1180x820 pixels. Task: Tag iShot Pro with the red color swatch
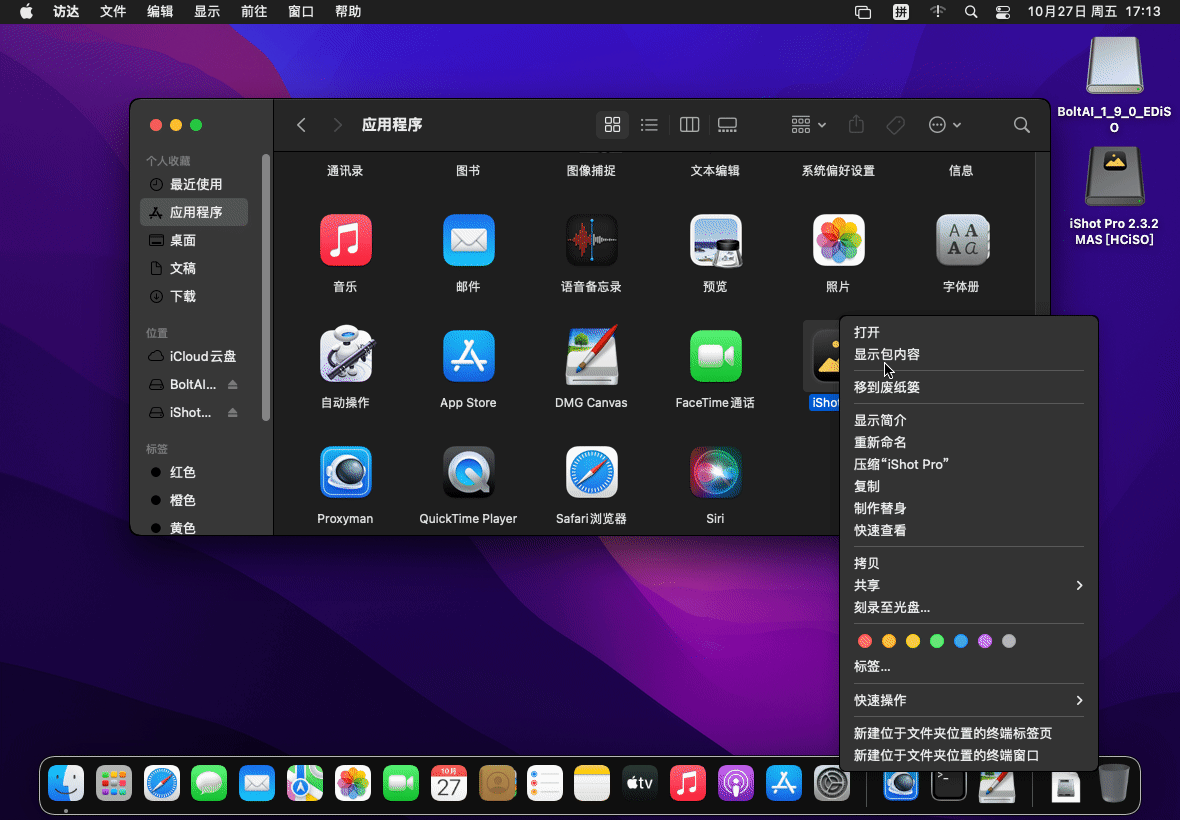point(864,641)
